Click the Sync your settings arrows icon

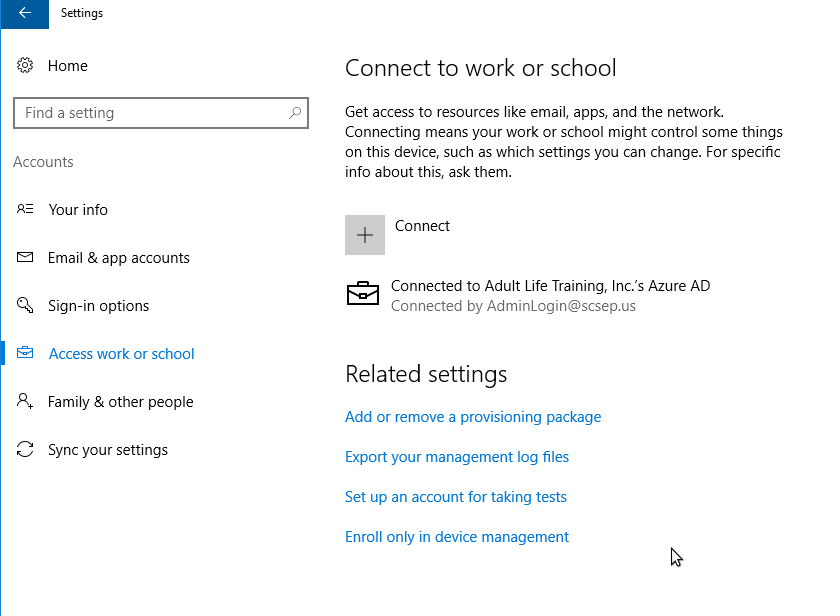25,449
